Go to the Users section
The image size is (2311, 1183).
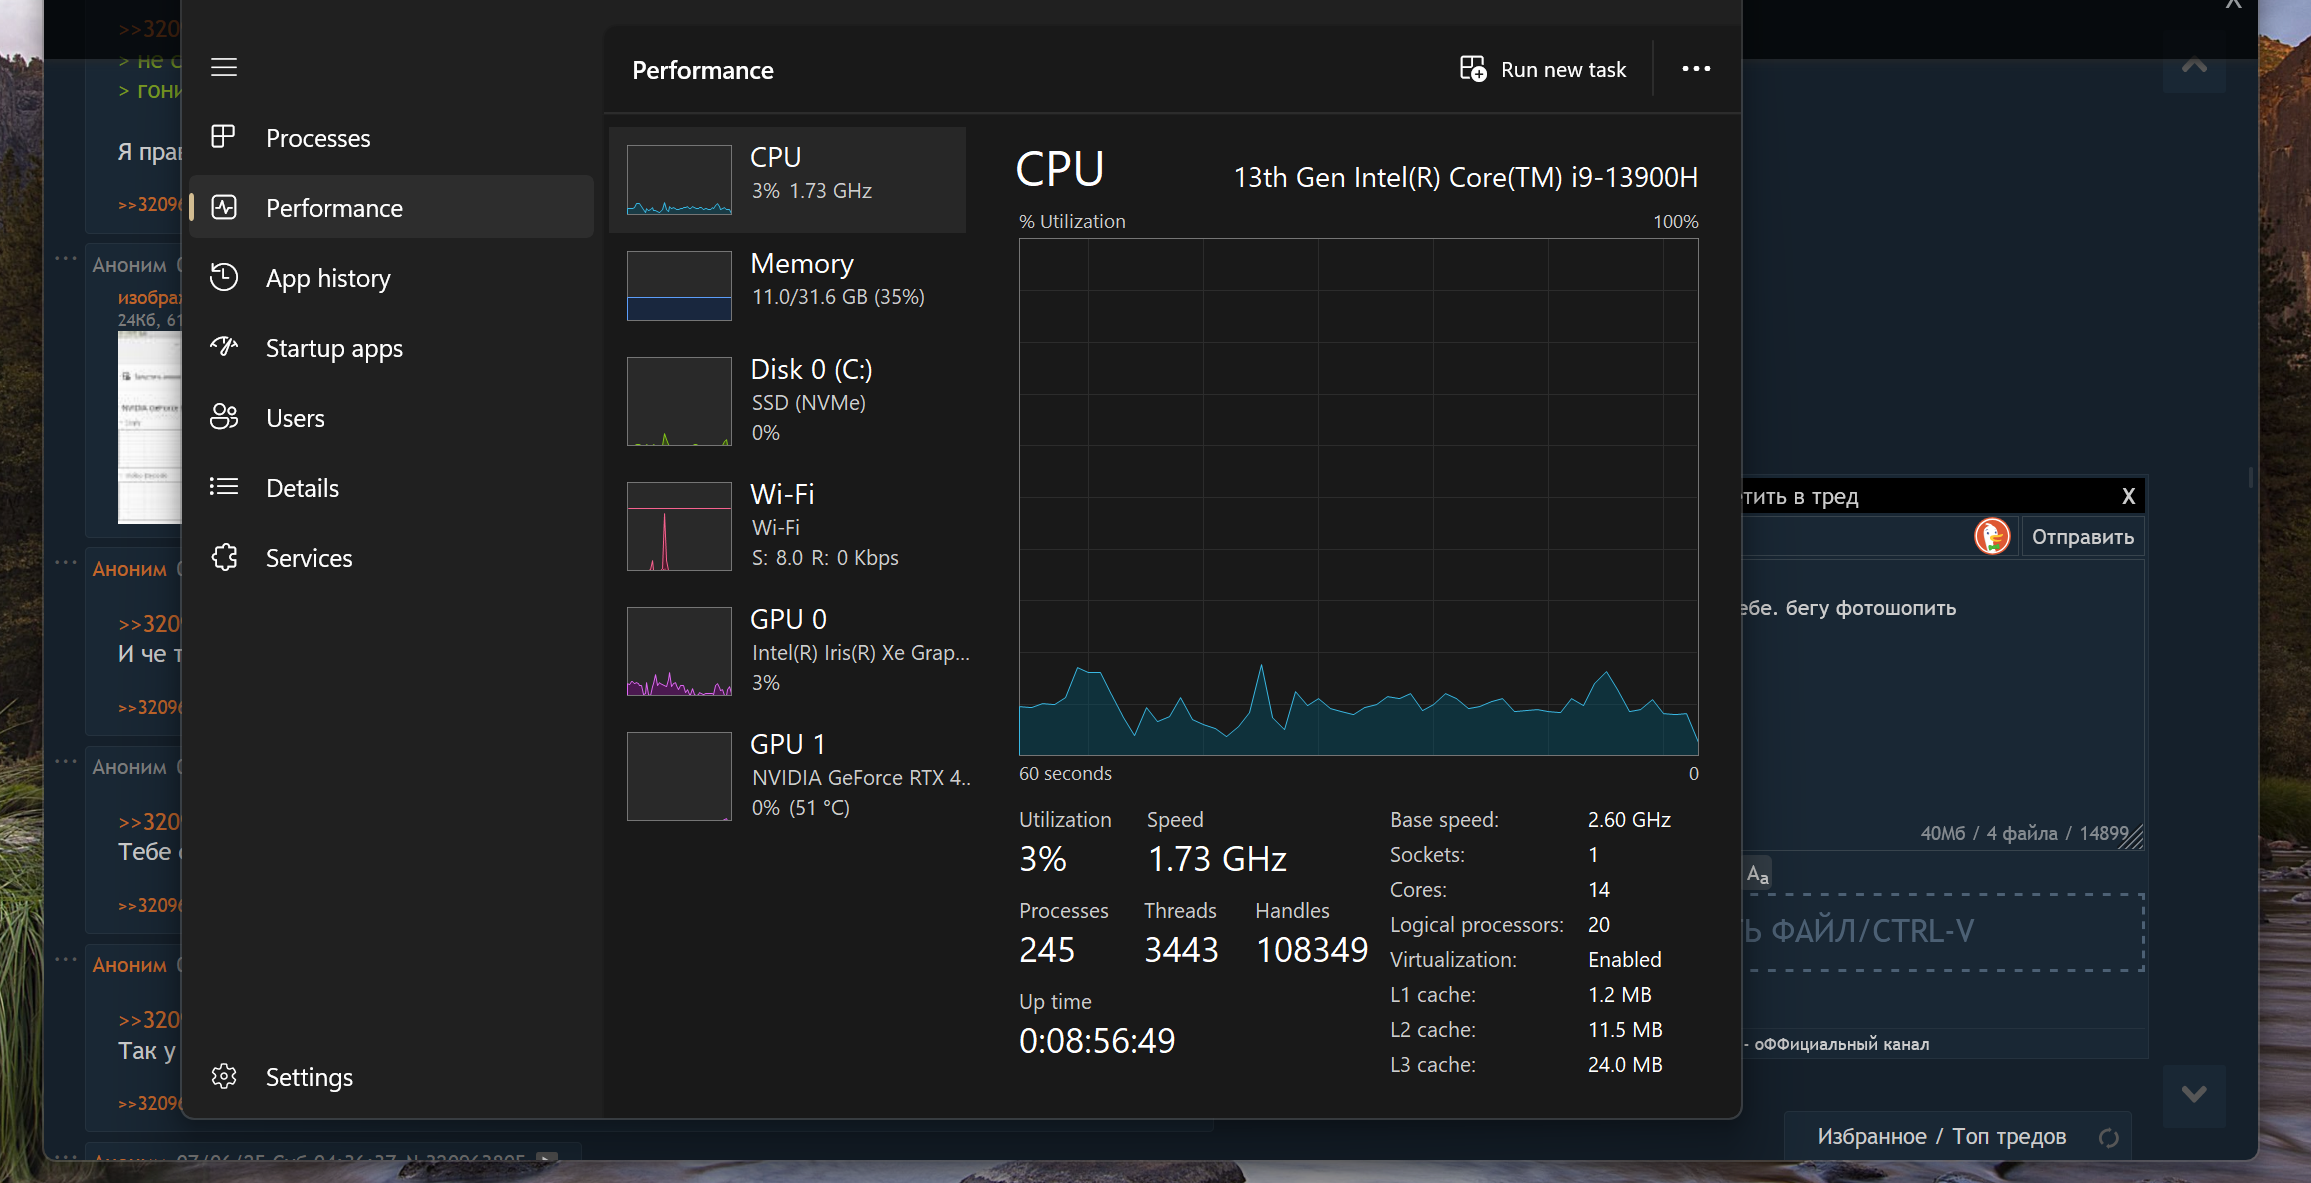tap(295, 418)
